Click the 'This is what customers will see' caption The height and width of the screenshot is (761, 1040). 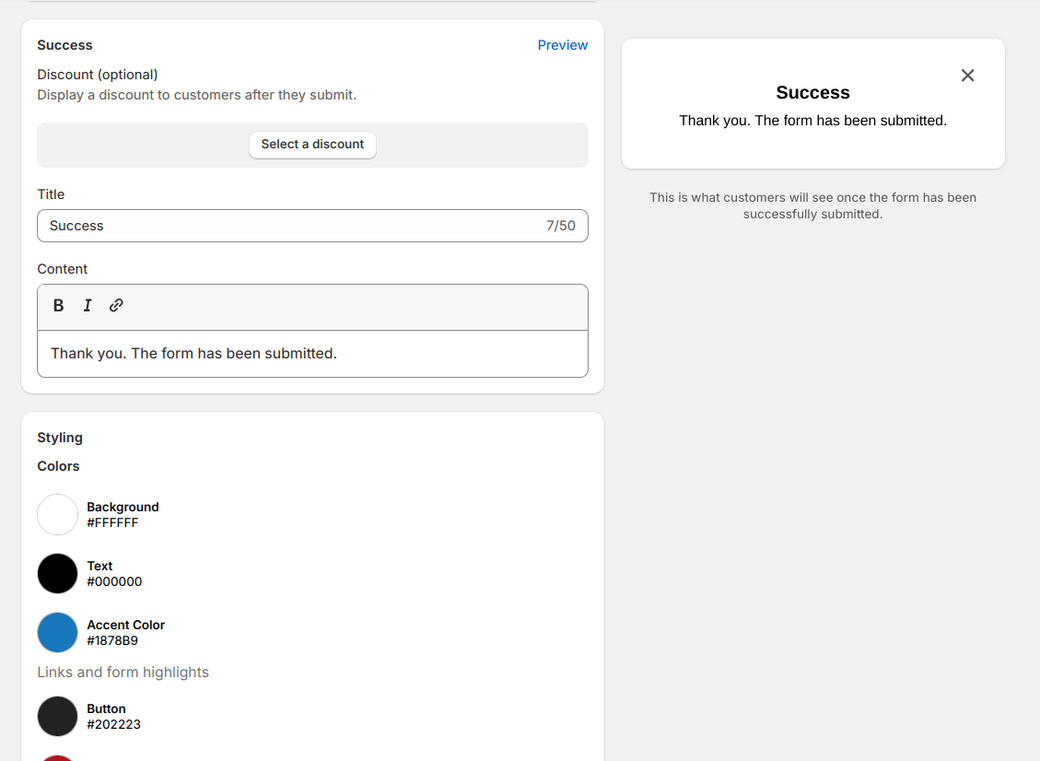coord(812,206)
